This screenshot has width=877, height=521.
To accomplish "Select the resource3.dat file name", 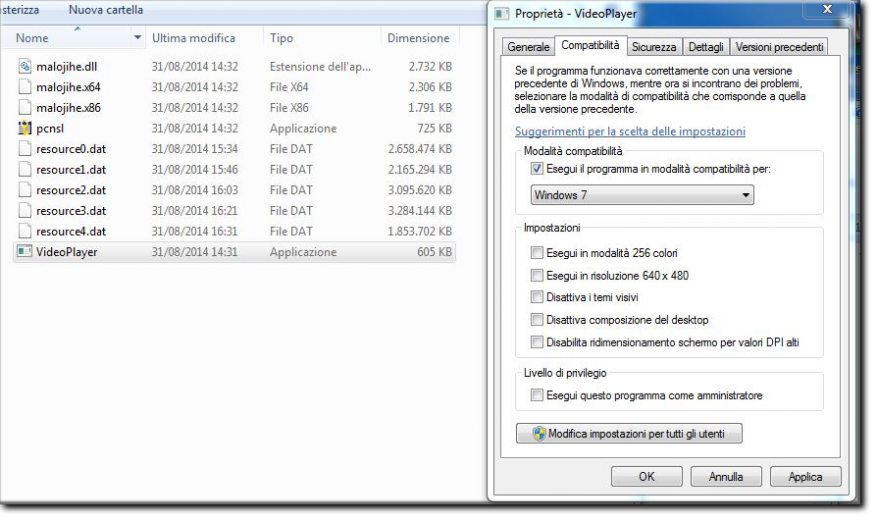I will point(71,212).
